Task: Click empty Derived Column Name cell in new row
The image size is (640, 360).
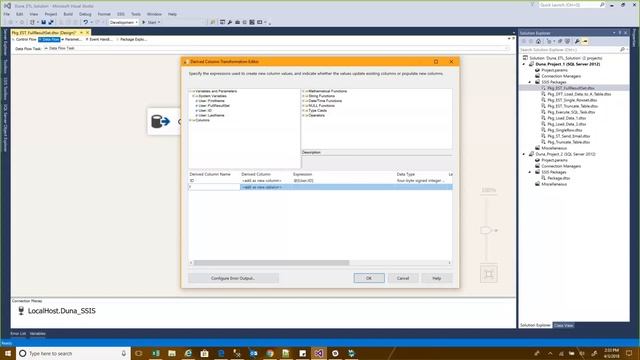Action: point(214,187)
